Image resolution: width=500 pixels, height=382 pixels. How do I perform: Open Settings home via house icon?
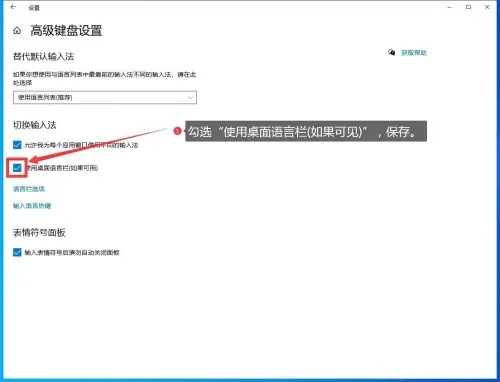click(x=17, y=31)
